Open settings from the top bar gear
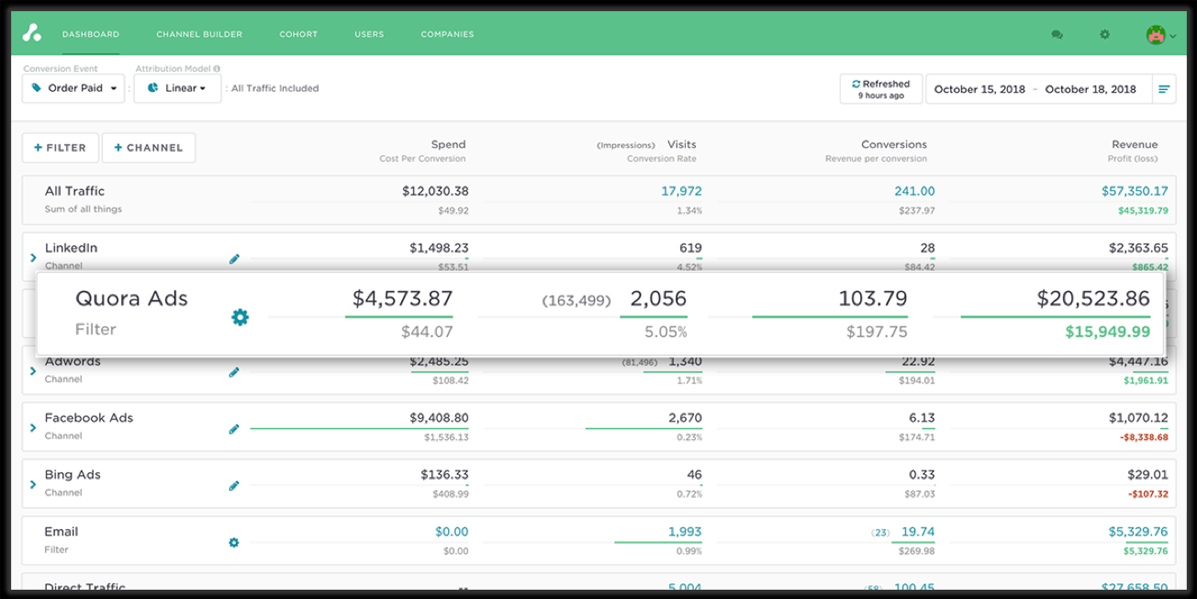The width and height of the screenshot is (1197, 599). click(x=1105, y=34)
